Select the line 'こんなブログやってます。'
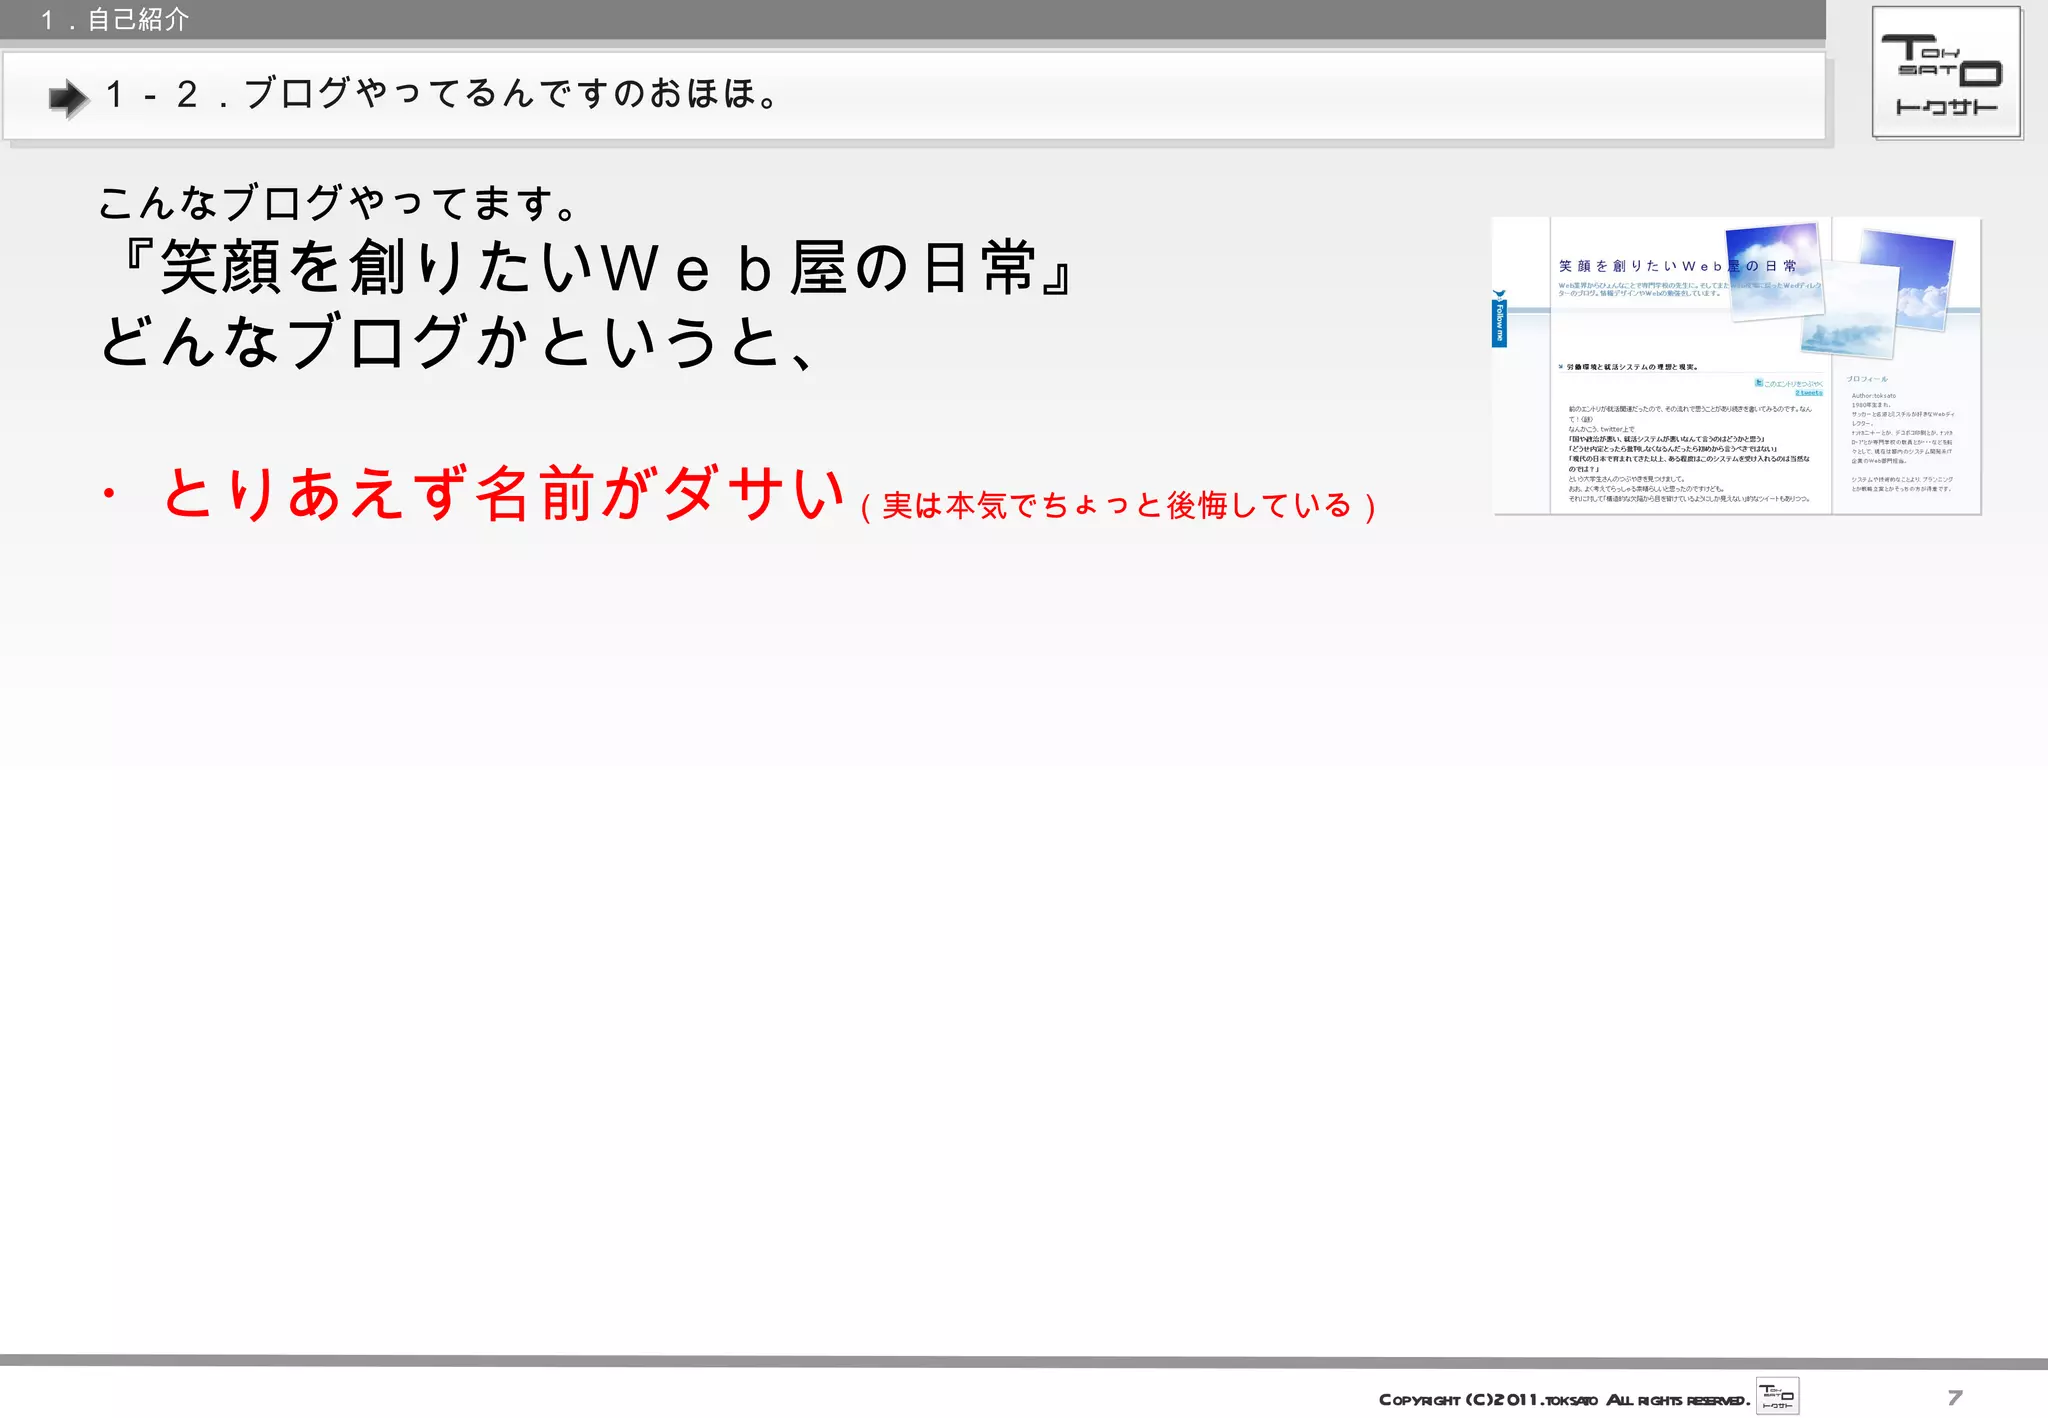2048x1418 pixels. (338, 203)
